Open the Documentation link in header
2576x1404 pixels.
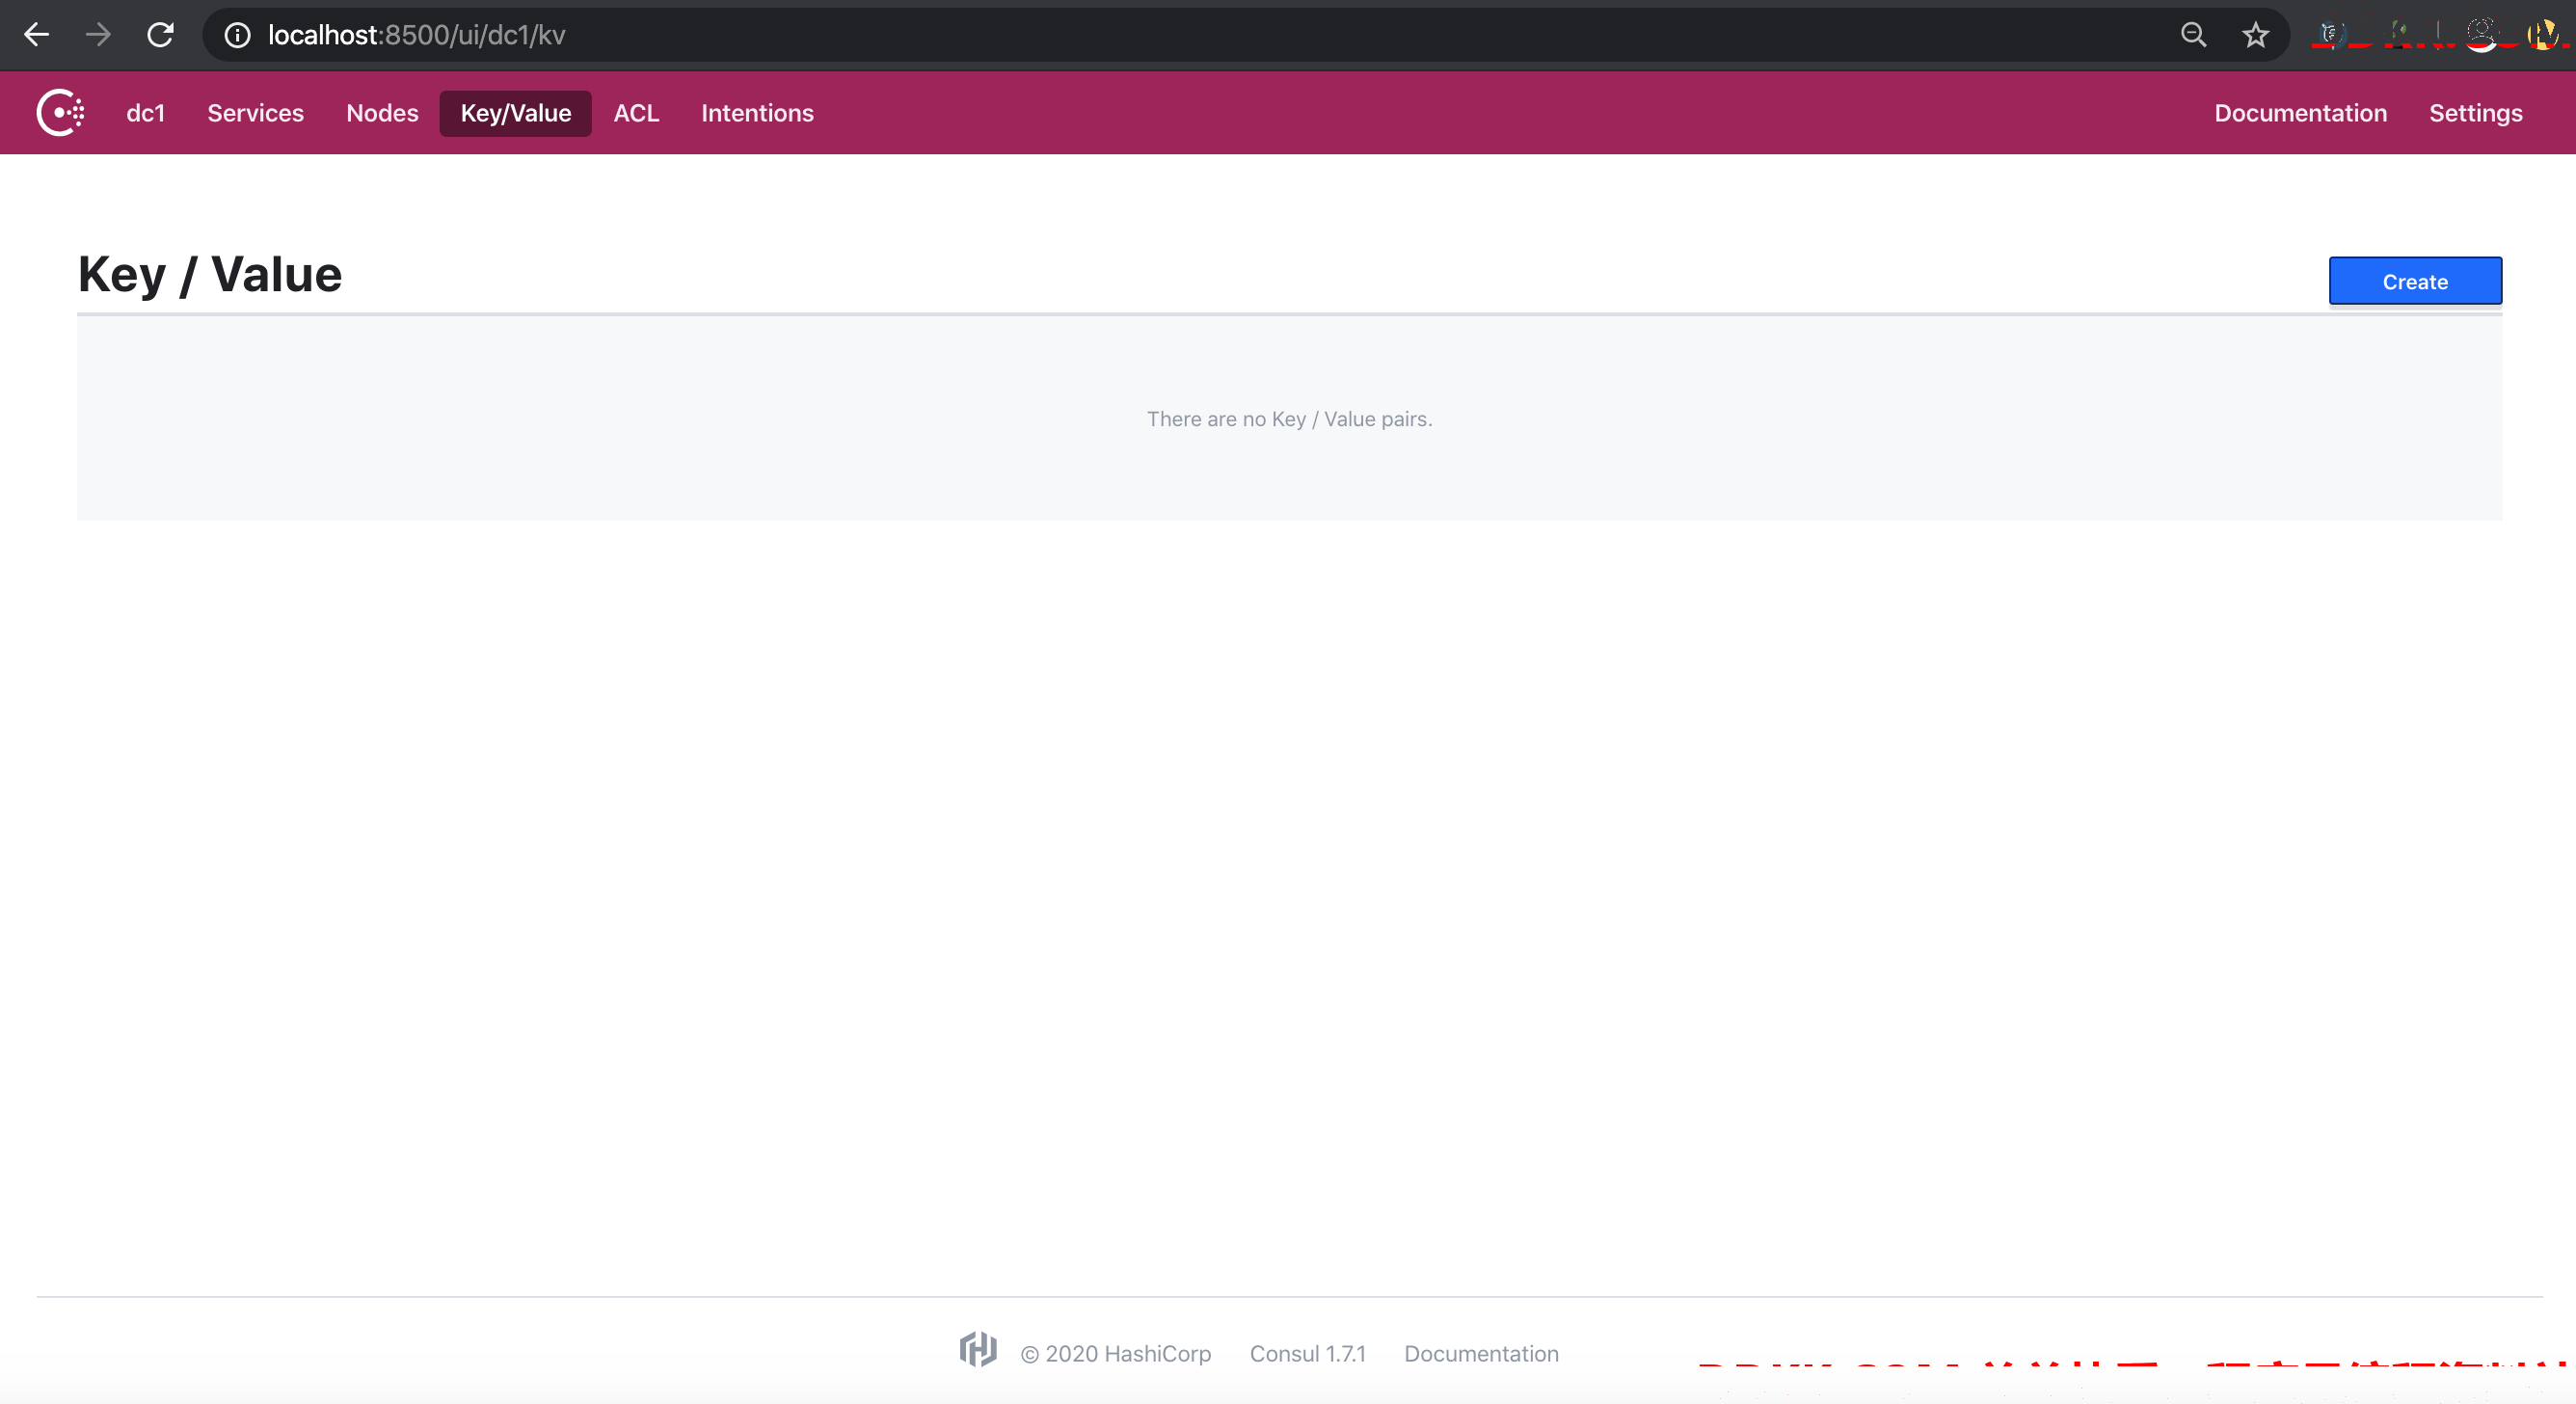click(x=2300, y=113)
